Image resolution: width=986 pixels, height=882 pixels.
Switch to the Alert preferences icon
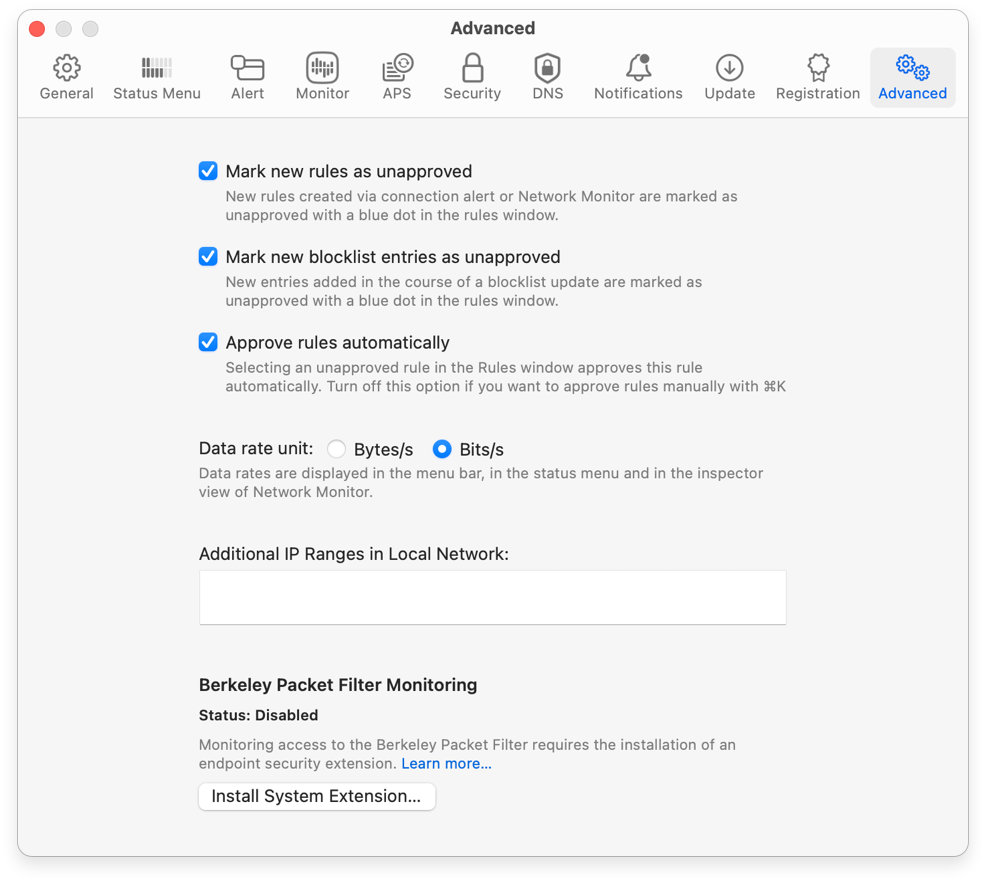pyautogui.click(x=247, y=67)
